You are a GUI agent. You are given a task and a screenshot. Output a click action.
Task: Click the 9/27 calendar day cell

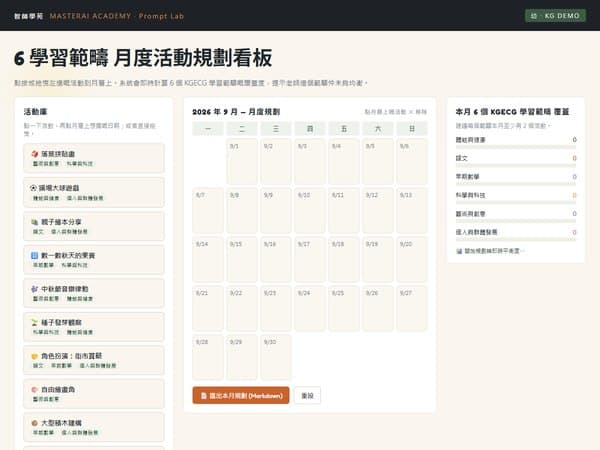pos(412,308)
